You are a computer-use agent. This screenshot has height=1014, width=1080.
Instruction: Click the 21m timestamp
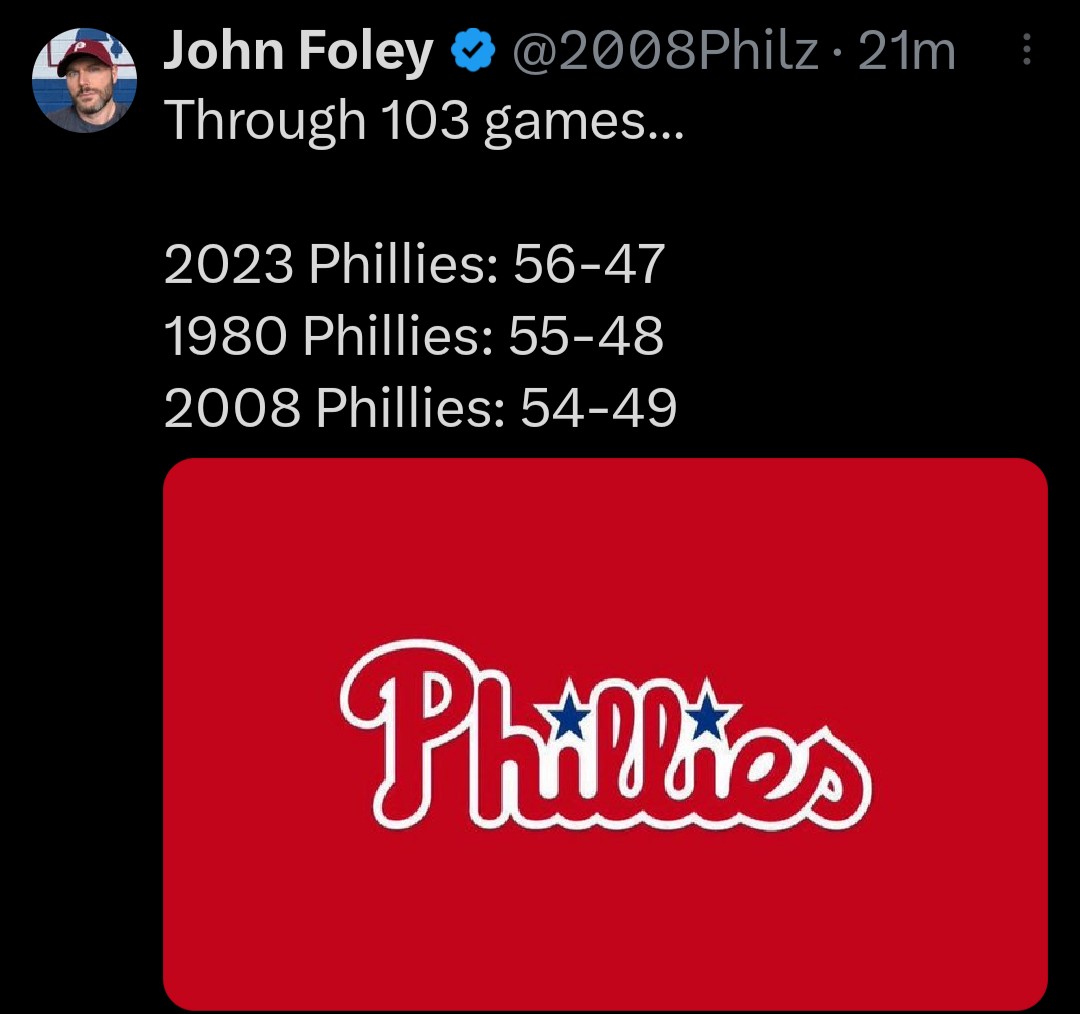pyautogui.click(x=907, y=52)
